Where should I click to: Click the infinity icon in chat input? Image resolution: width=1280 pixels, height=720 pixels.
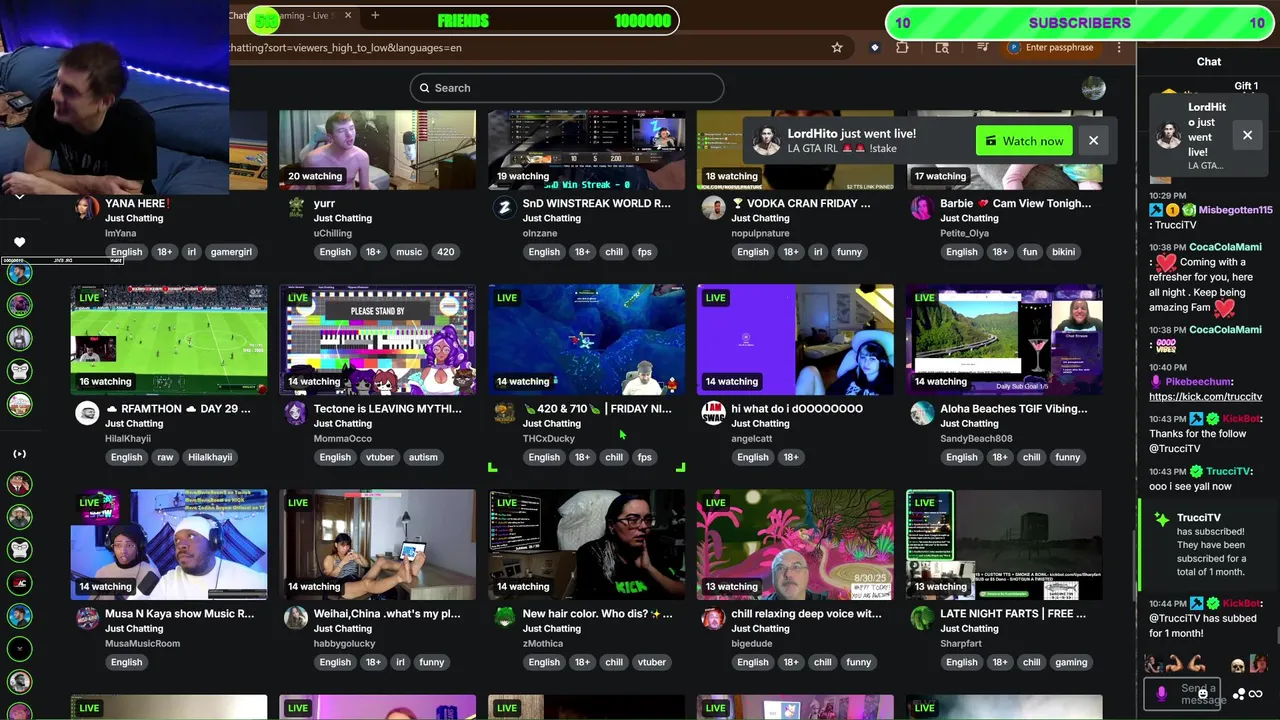click(1255, 694)
